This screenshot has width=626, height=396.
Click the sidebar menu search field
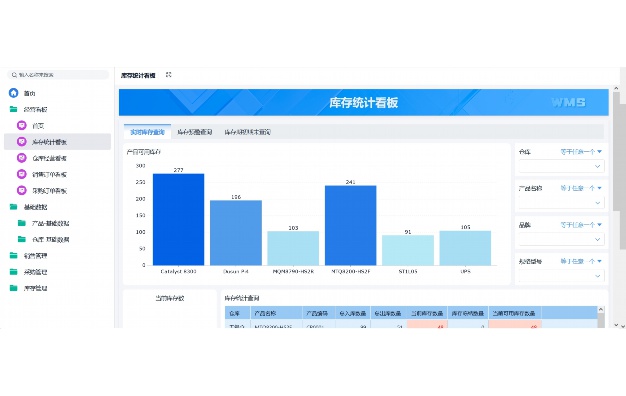[58, 75]
